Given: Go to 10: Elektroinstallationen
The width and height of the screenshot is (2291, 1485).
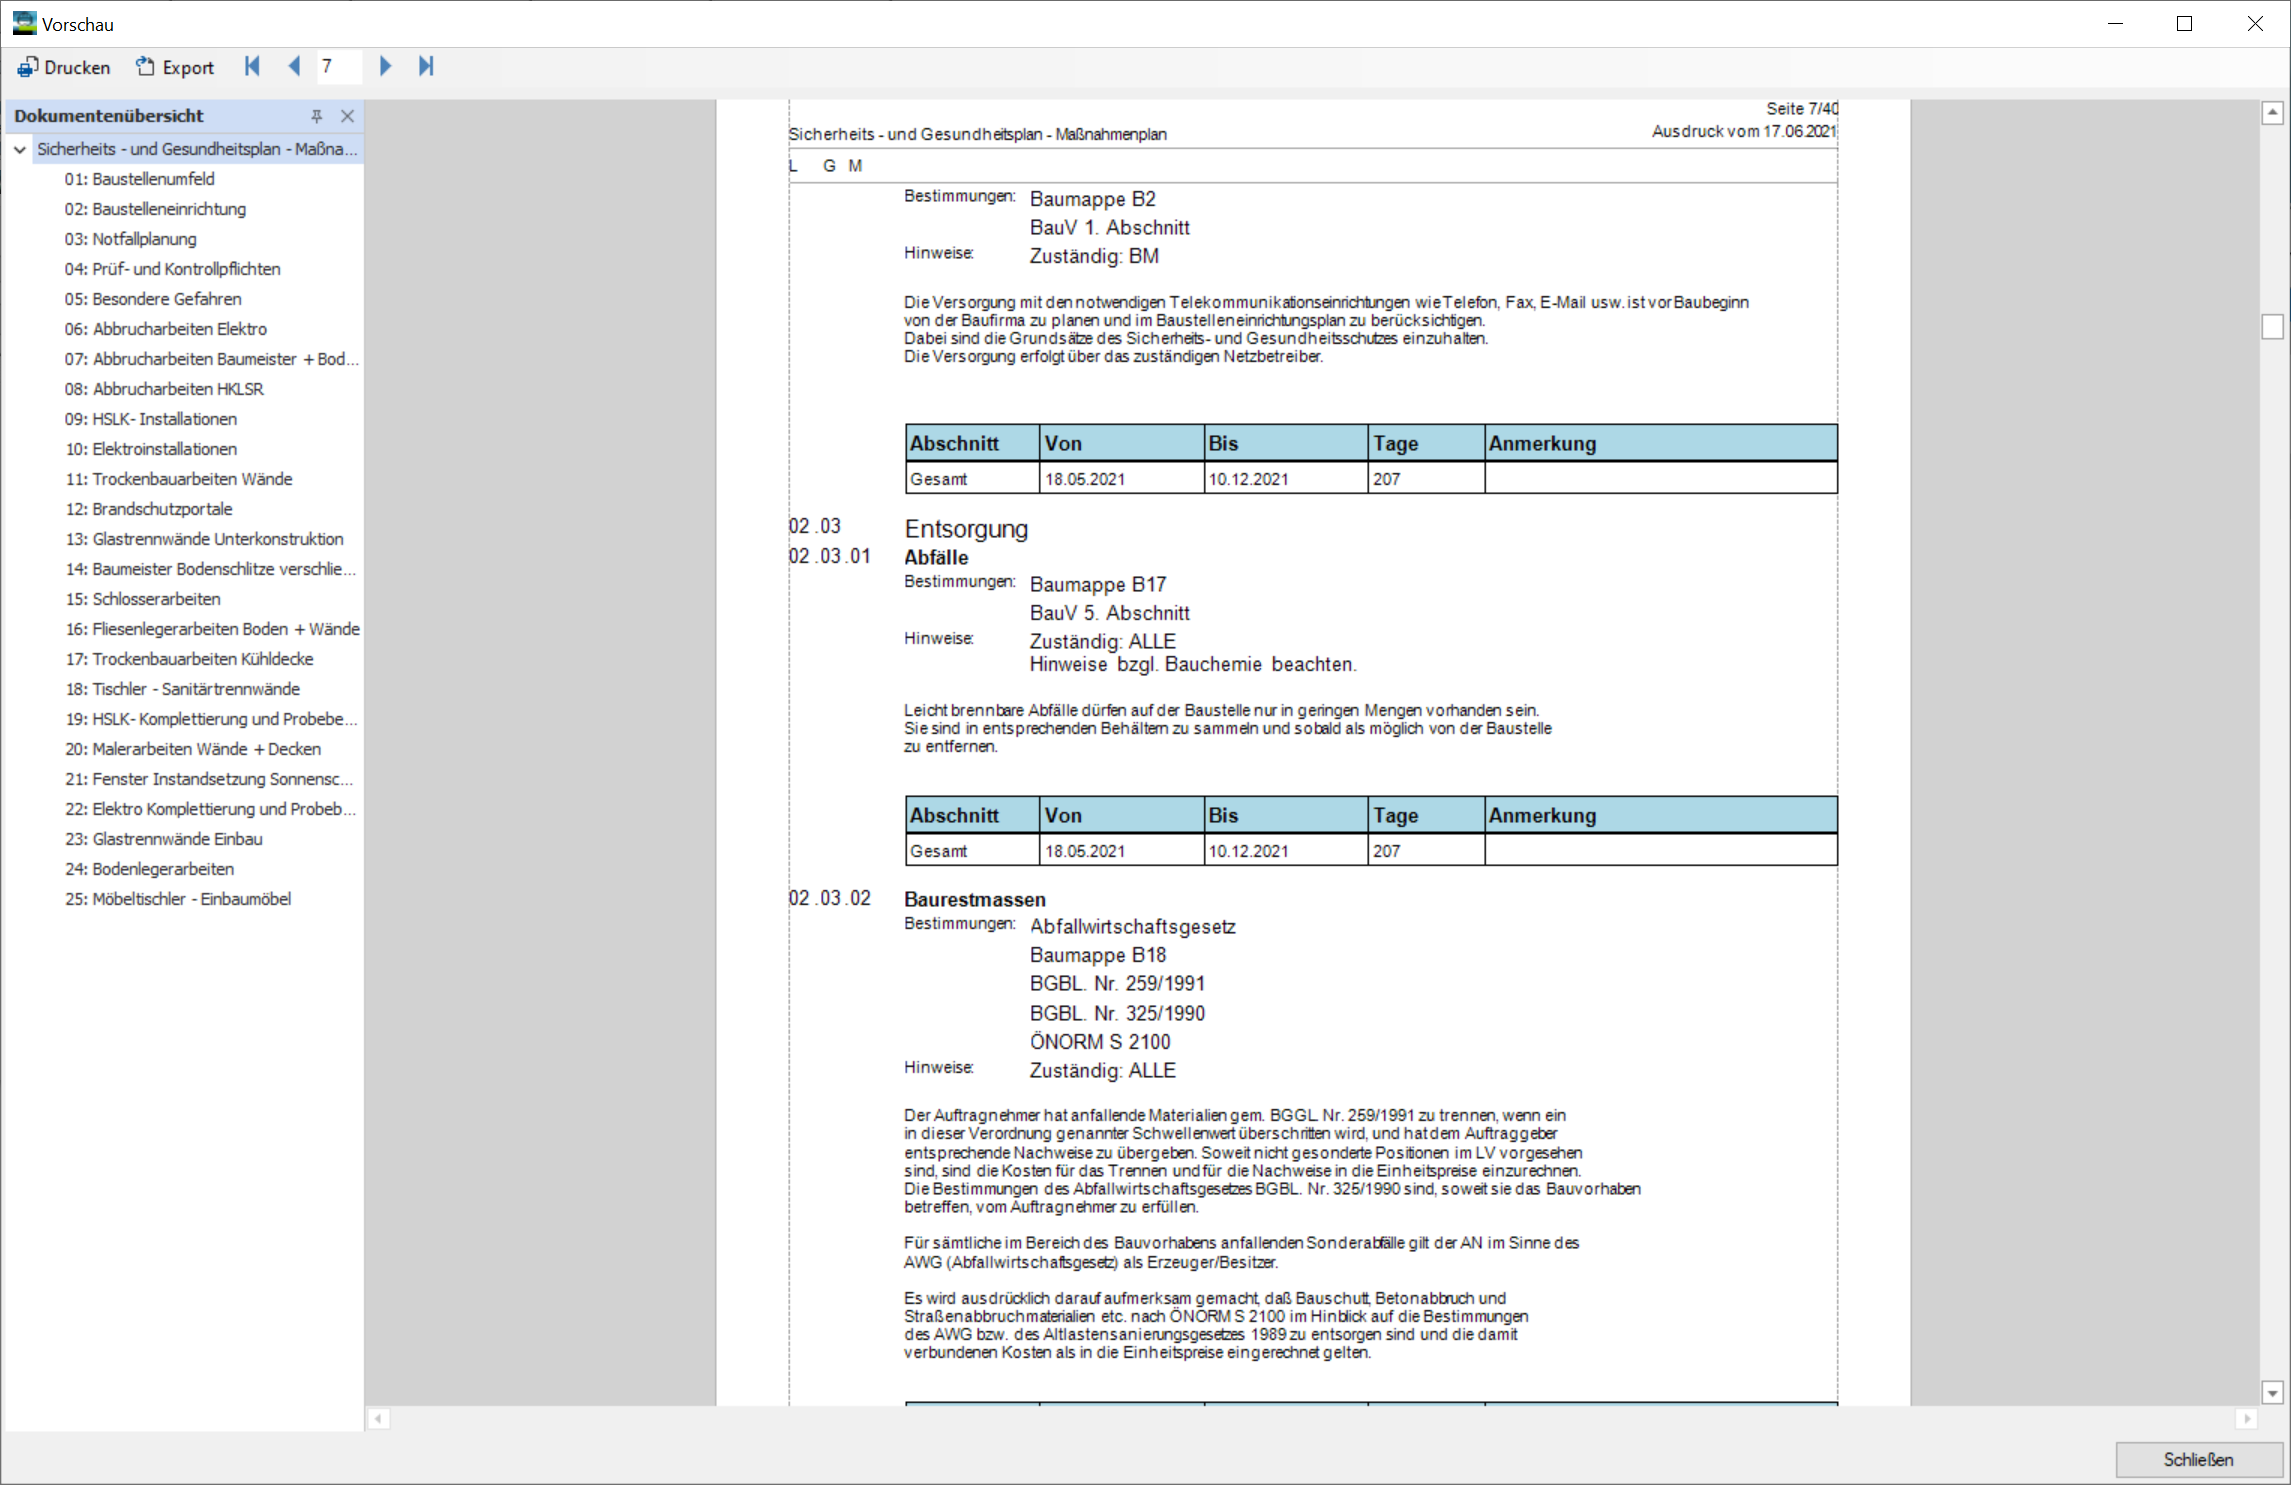Looking at the screenshot, I should pyautogui.click(x=151, y=449).
